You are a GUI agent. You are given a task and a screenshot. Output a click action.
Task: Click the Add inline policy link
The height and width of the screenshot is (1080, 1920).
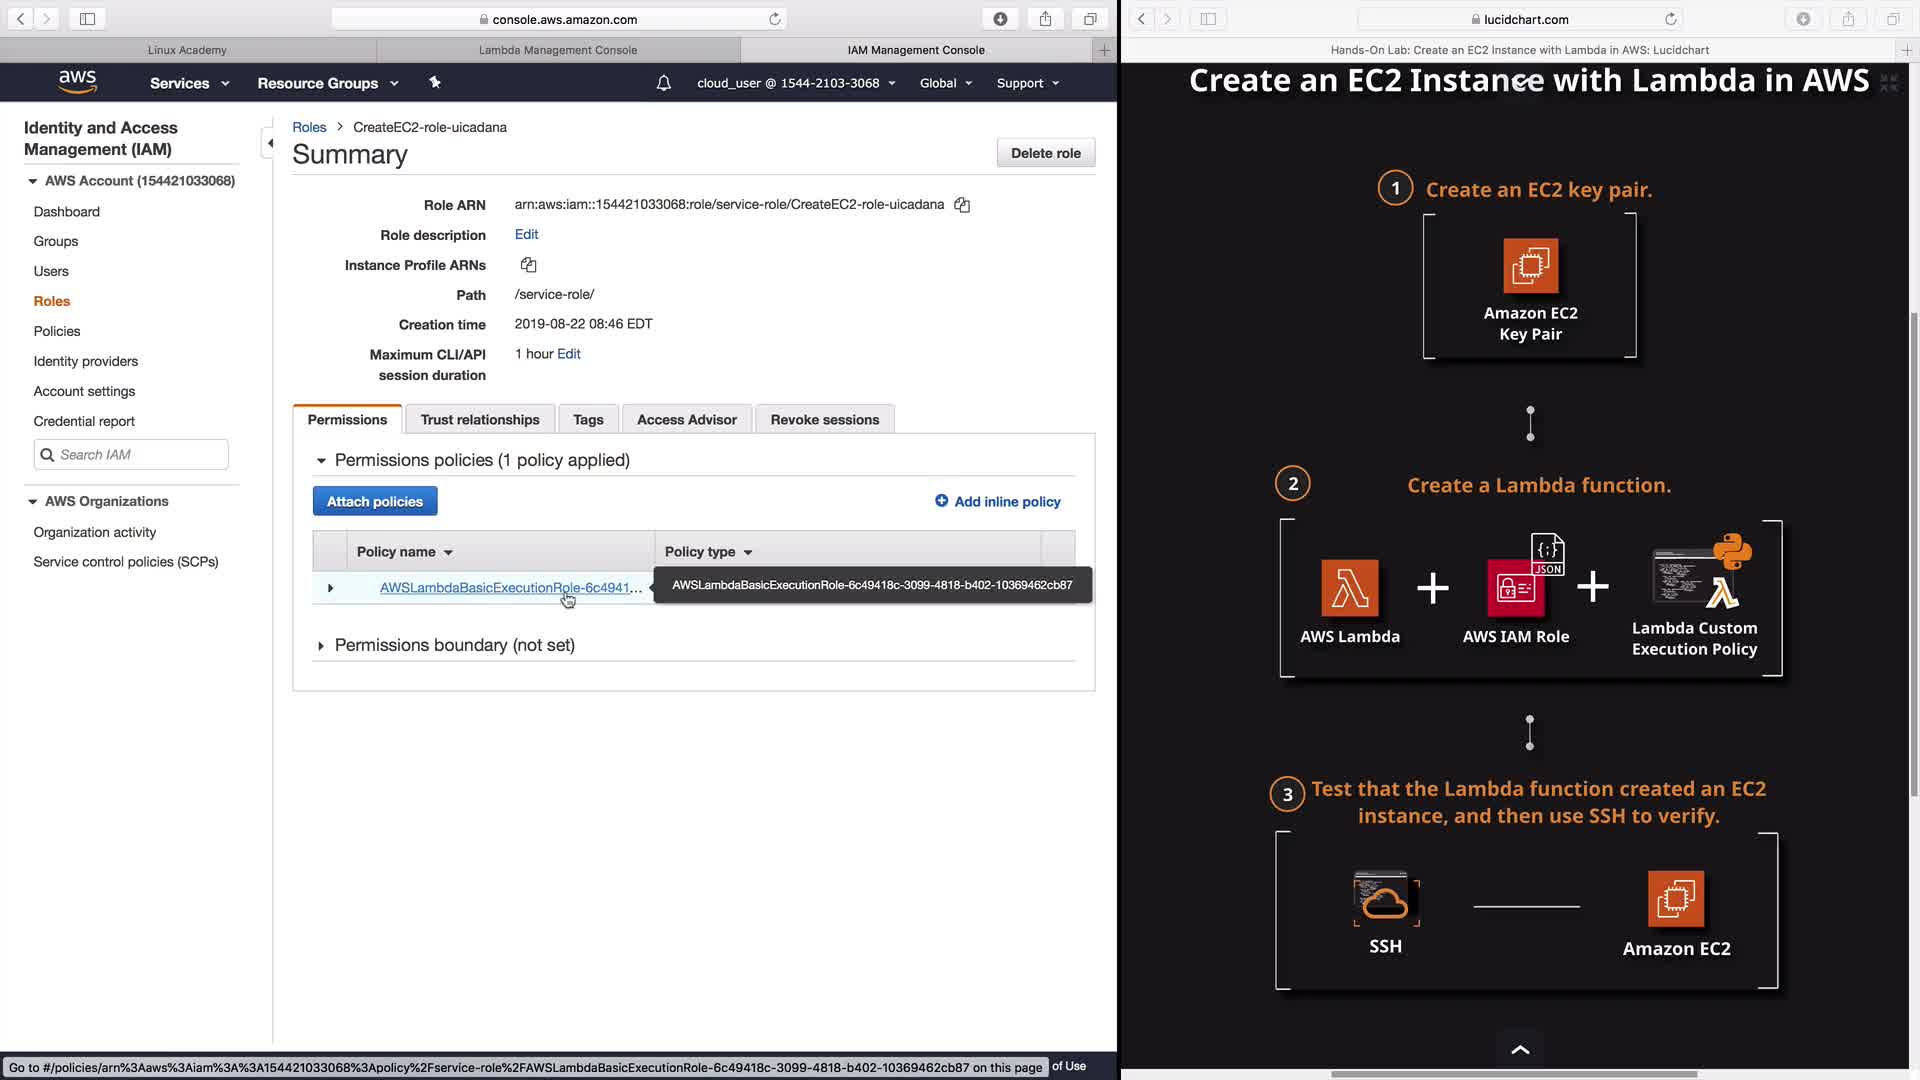997,502
